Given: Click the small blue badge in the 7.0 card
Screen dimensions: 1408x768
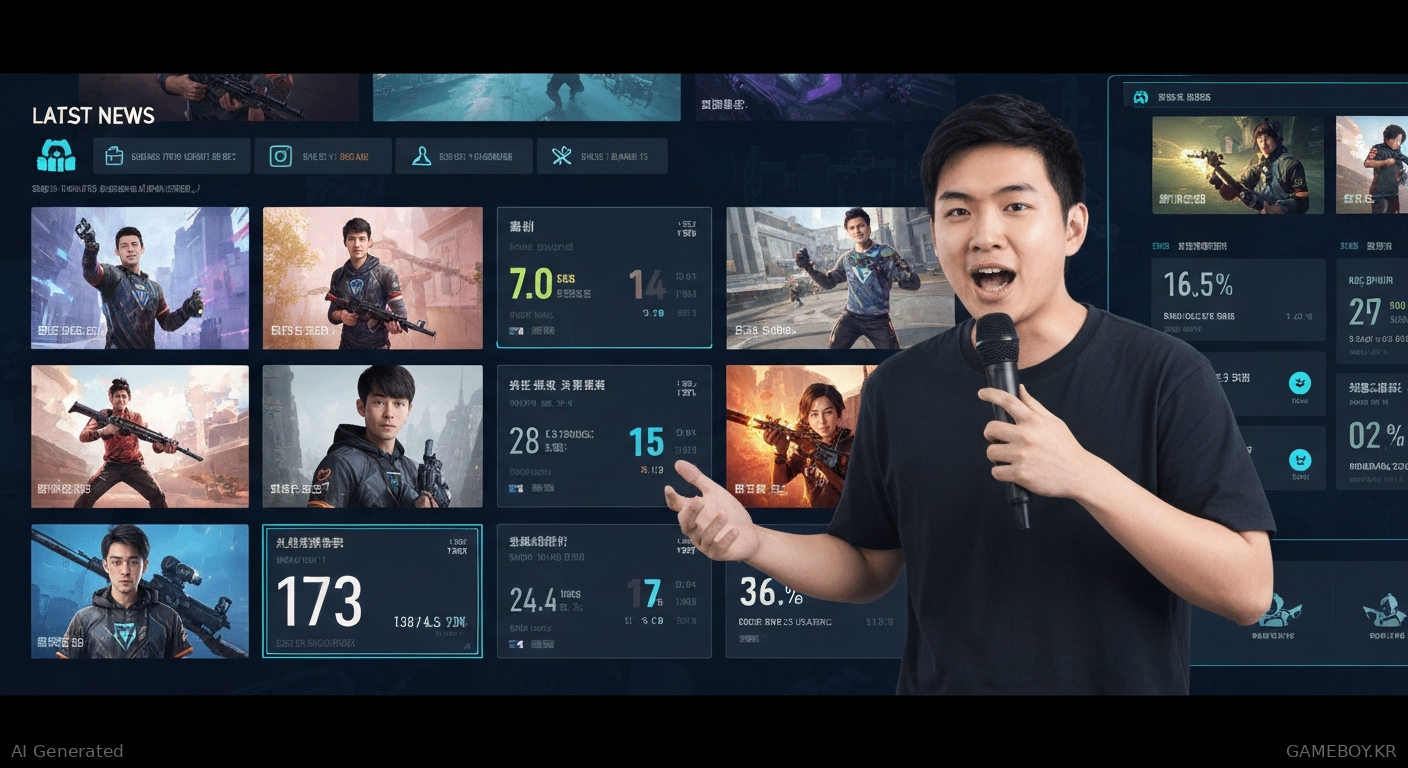Looking at the screenshot, I should click(x=516, y=329).
